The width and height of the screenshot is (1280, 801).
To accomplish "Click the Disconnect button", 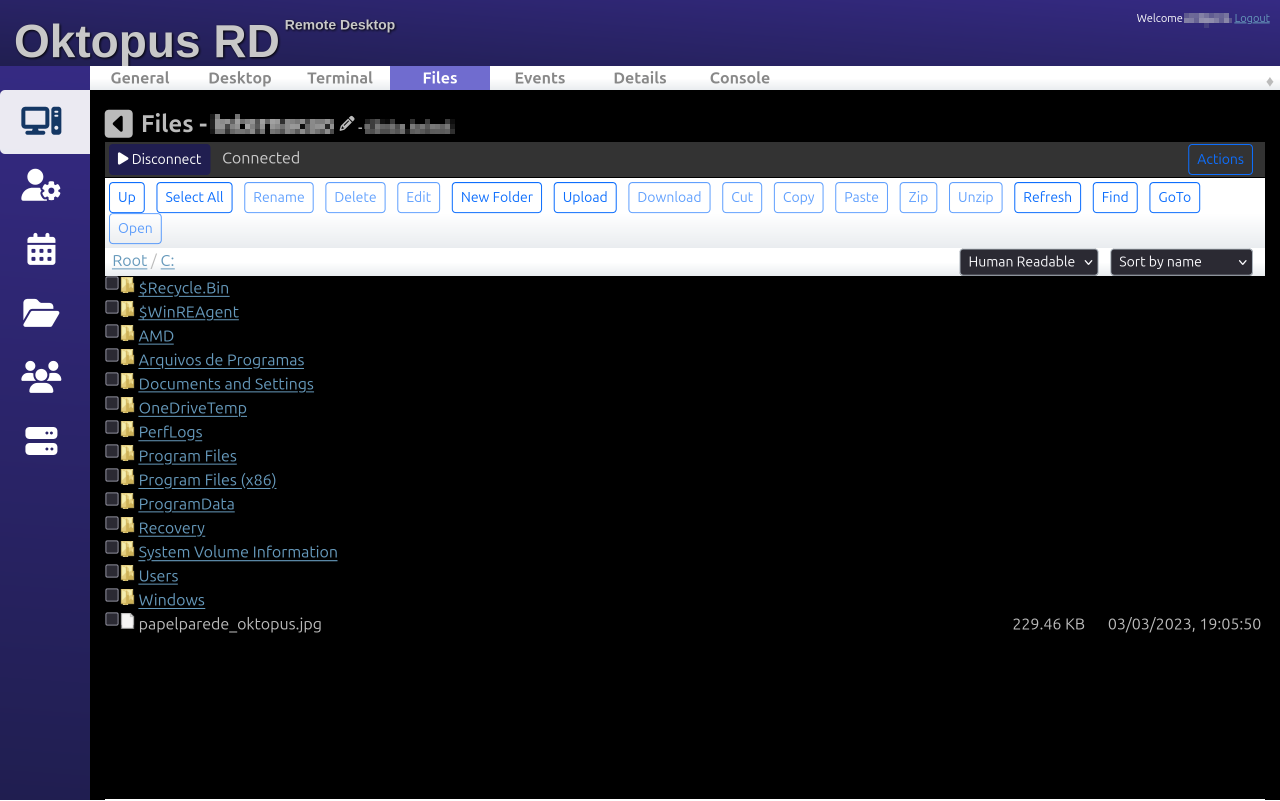I will coord(160,159).
